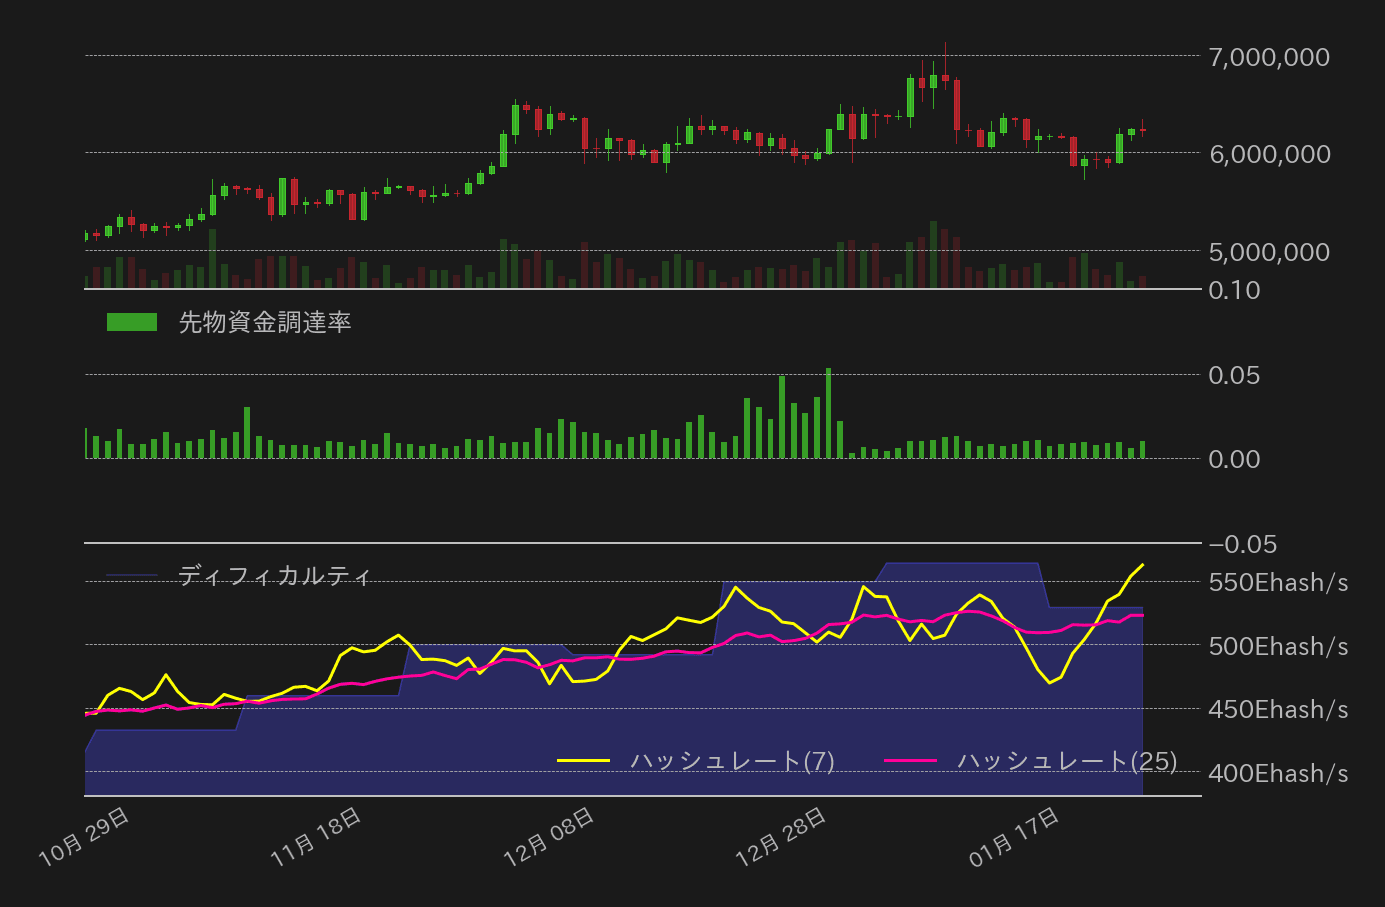Click the 400Ehash/s axis label

[x=1278, y=773]
